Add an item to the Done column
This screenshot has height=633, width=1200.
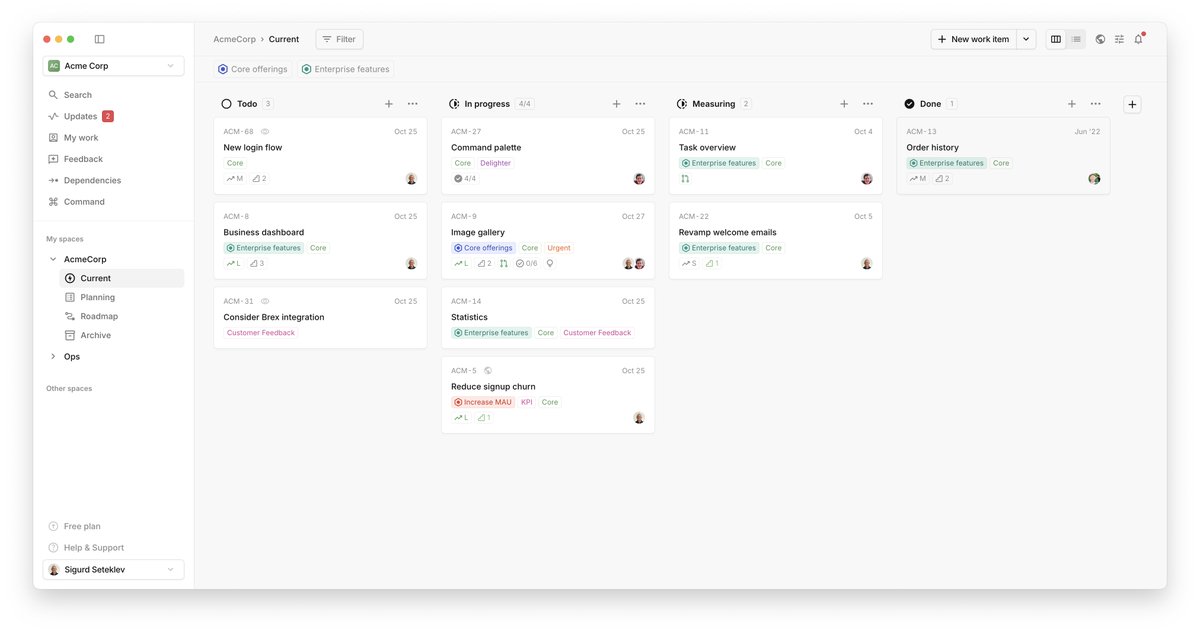(x=1072, y=104)
